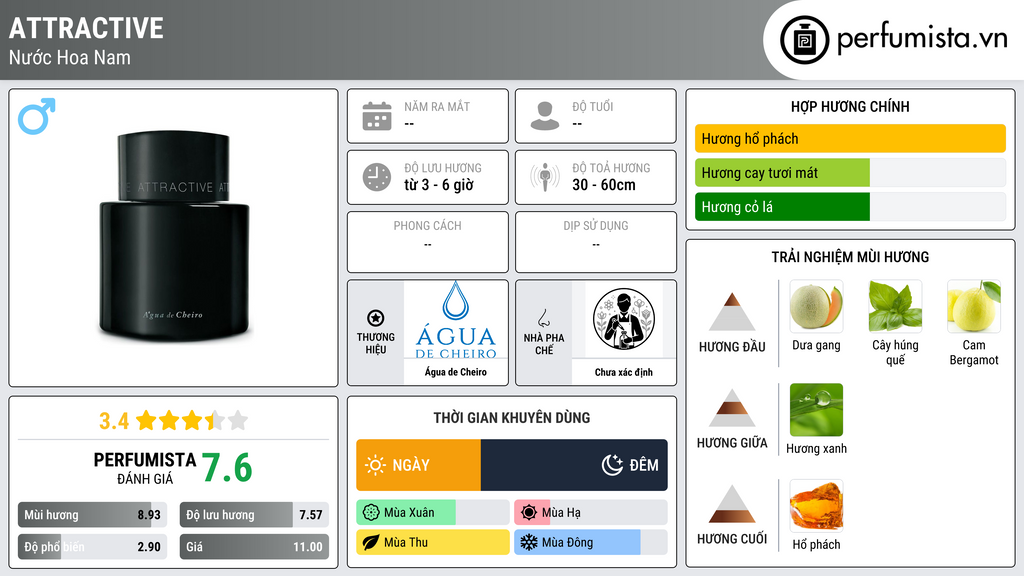Click the person silhouette icon for Độ tuổi
1024x576 pixels.
(x=545, y=116)
